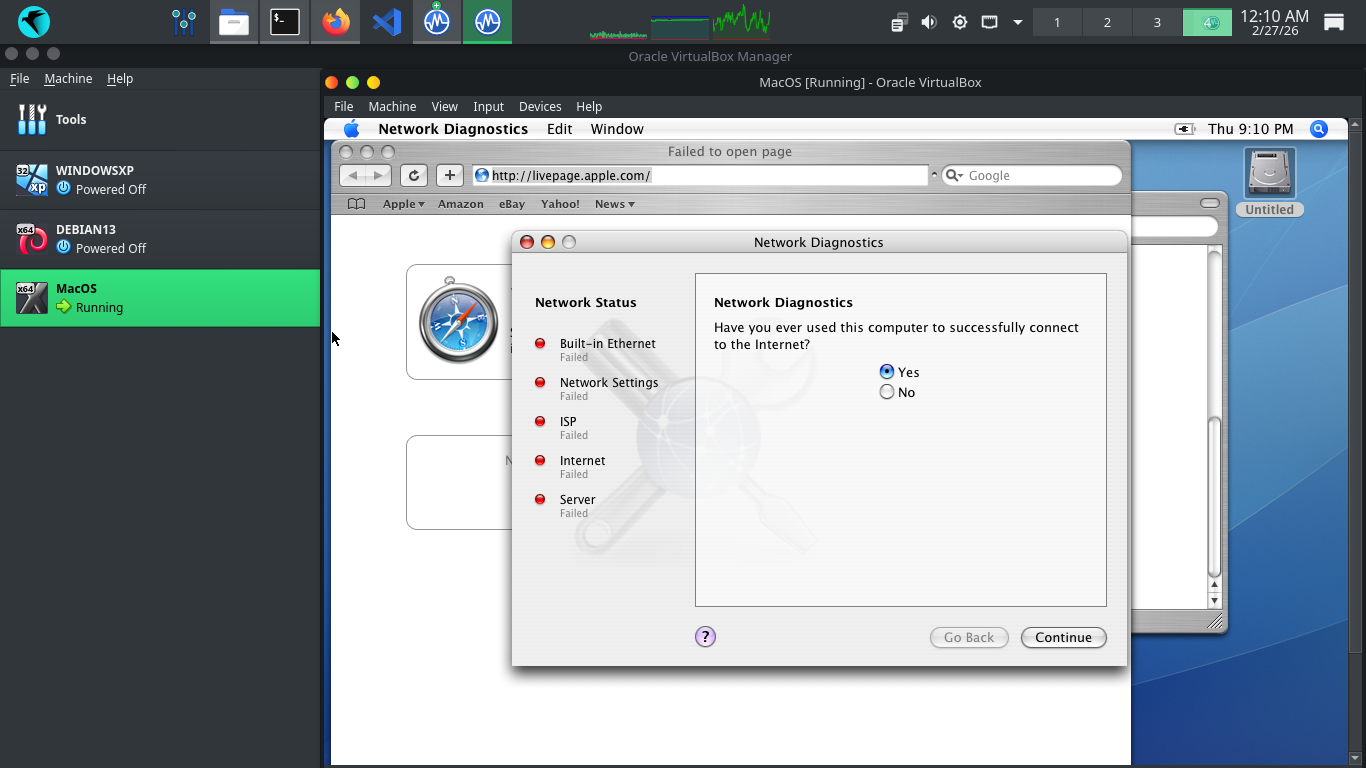Expand the Apple bookmarks dropdown
The height and width of the screenshot is (768, 1366).
click(x=403, y=204)
